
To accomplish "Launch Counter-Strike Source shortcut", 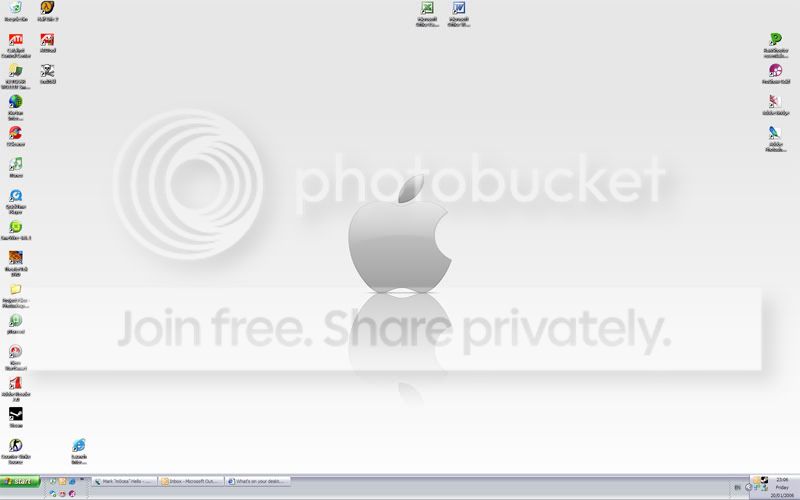I will click(16, 446).
